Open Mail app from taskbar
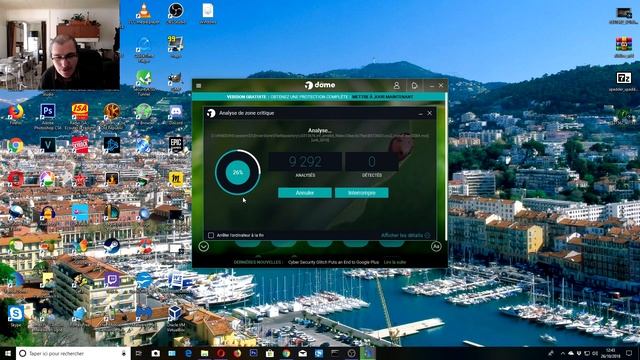This screenshot has height=360, width=640. [302, 353]
